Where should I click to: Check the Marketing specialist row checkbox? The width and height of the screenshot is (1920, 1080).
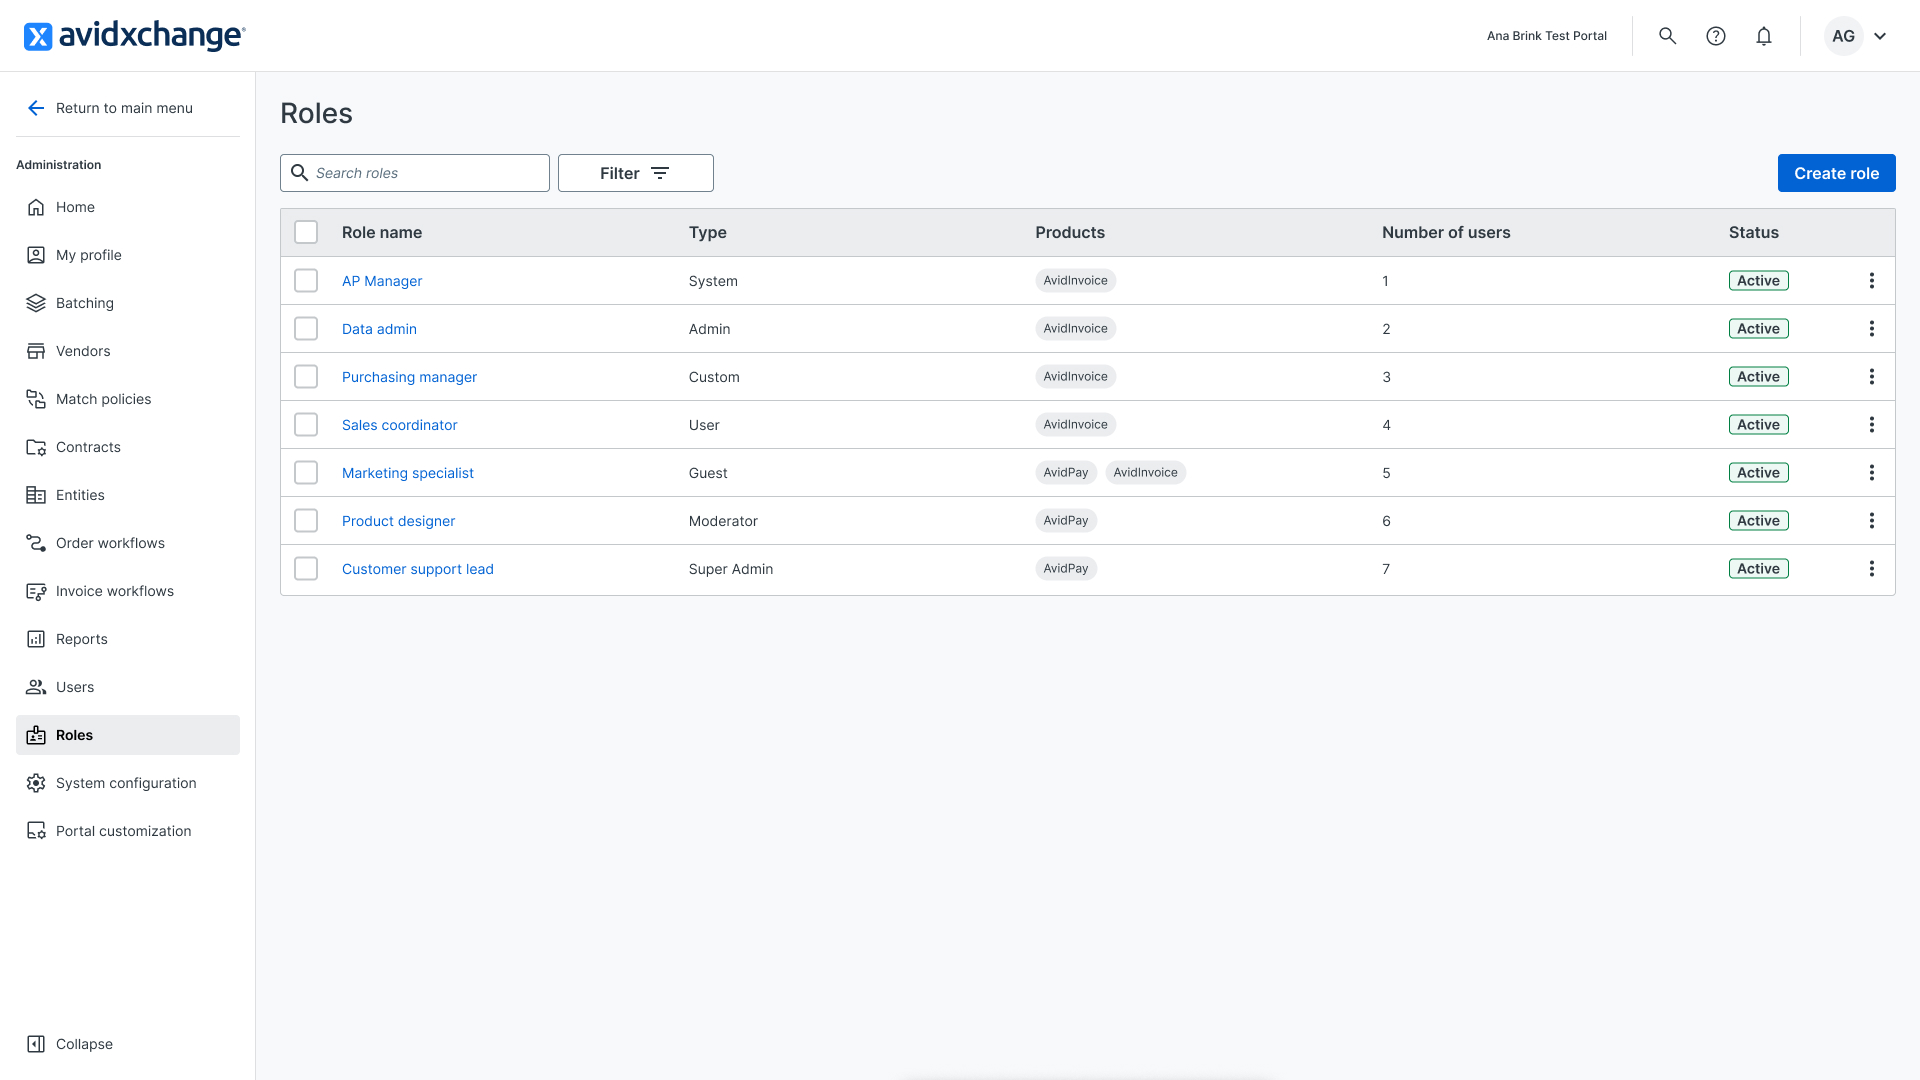tap(306, 473)
